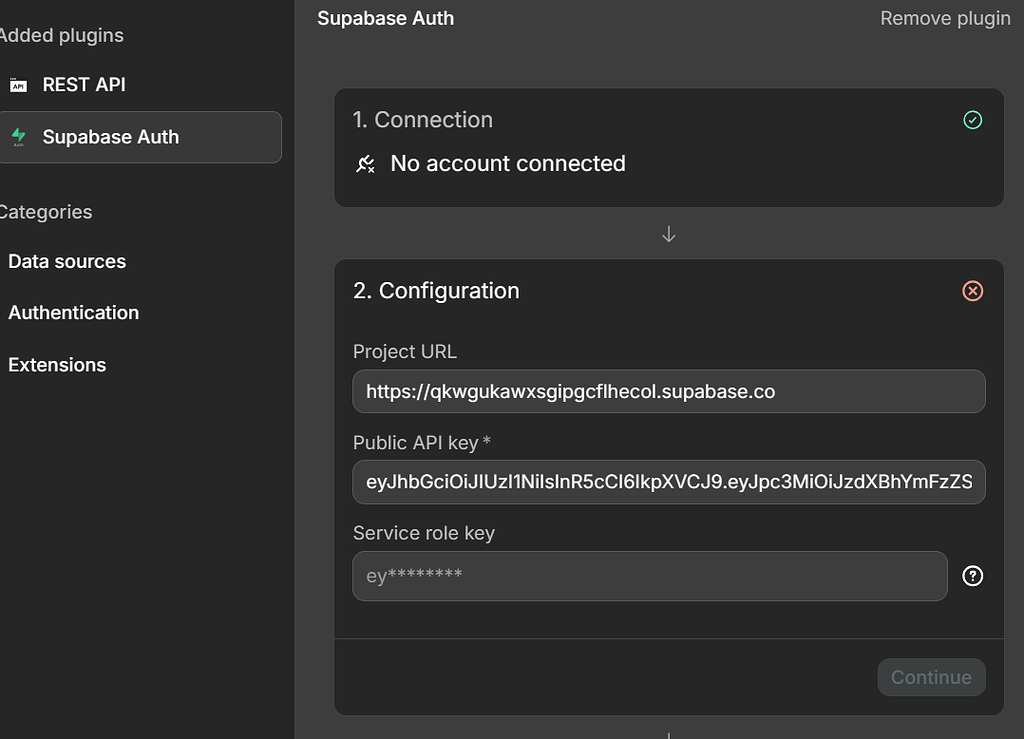Open help for the Service role key
Viewport: 1024px width, 739px height.
(972, 576)
